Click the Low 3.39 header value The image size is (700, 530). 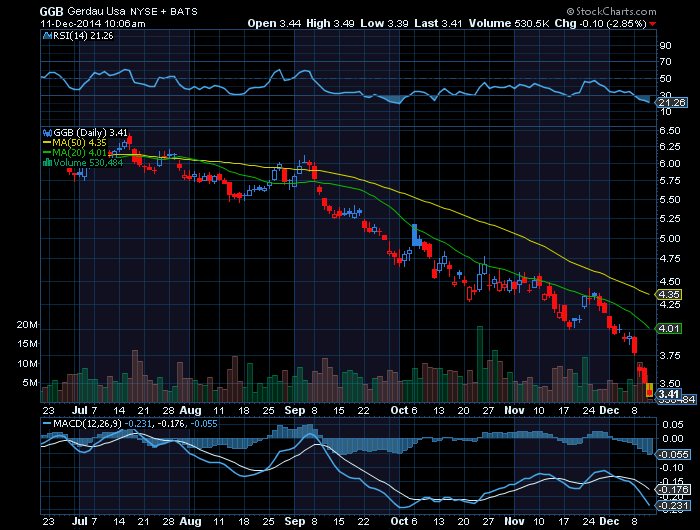click(x=384, y=24)
